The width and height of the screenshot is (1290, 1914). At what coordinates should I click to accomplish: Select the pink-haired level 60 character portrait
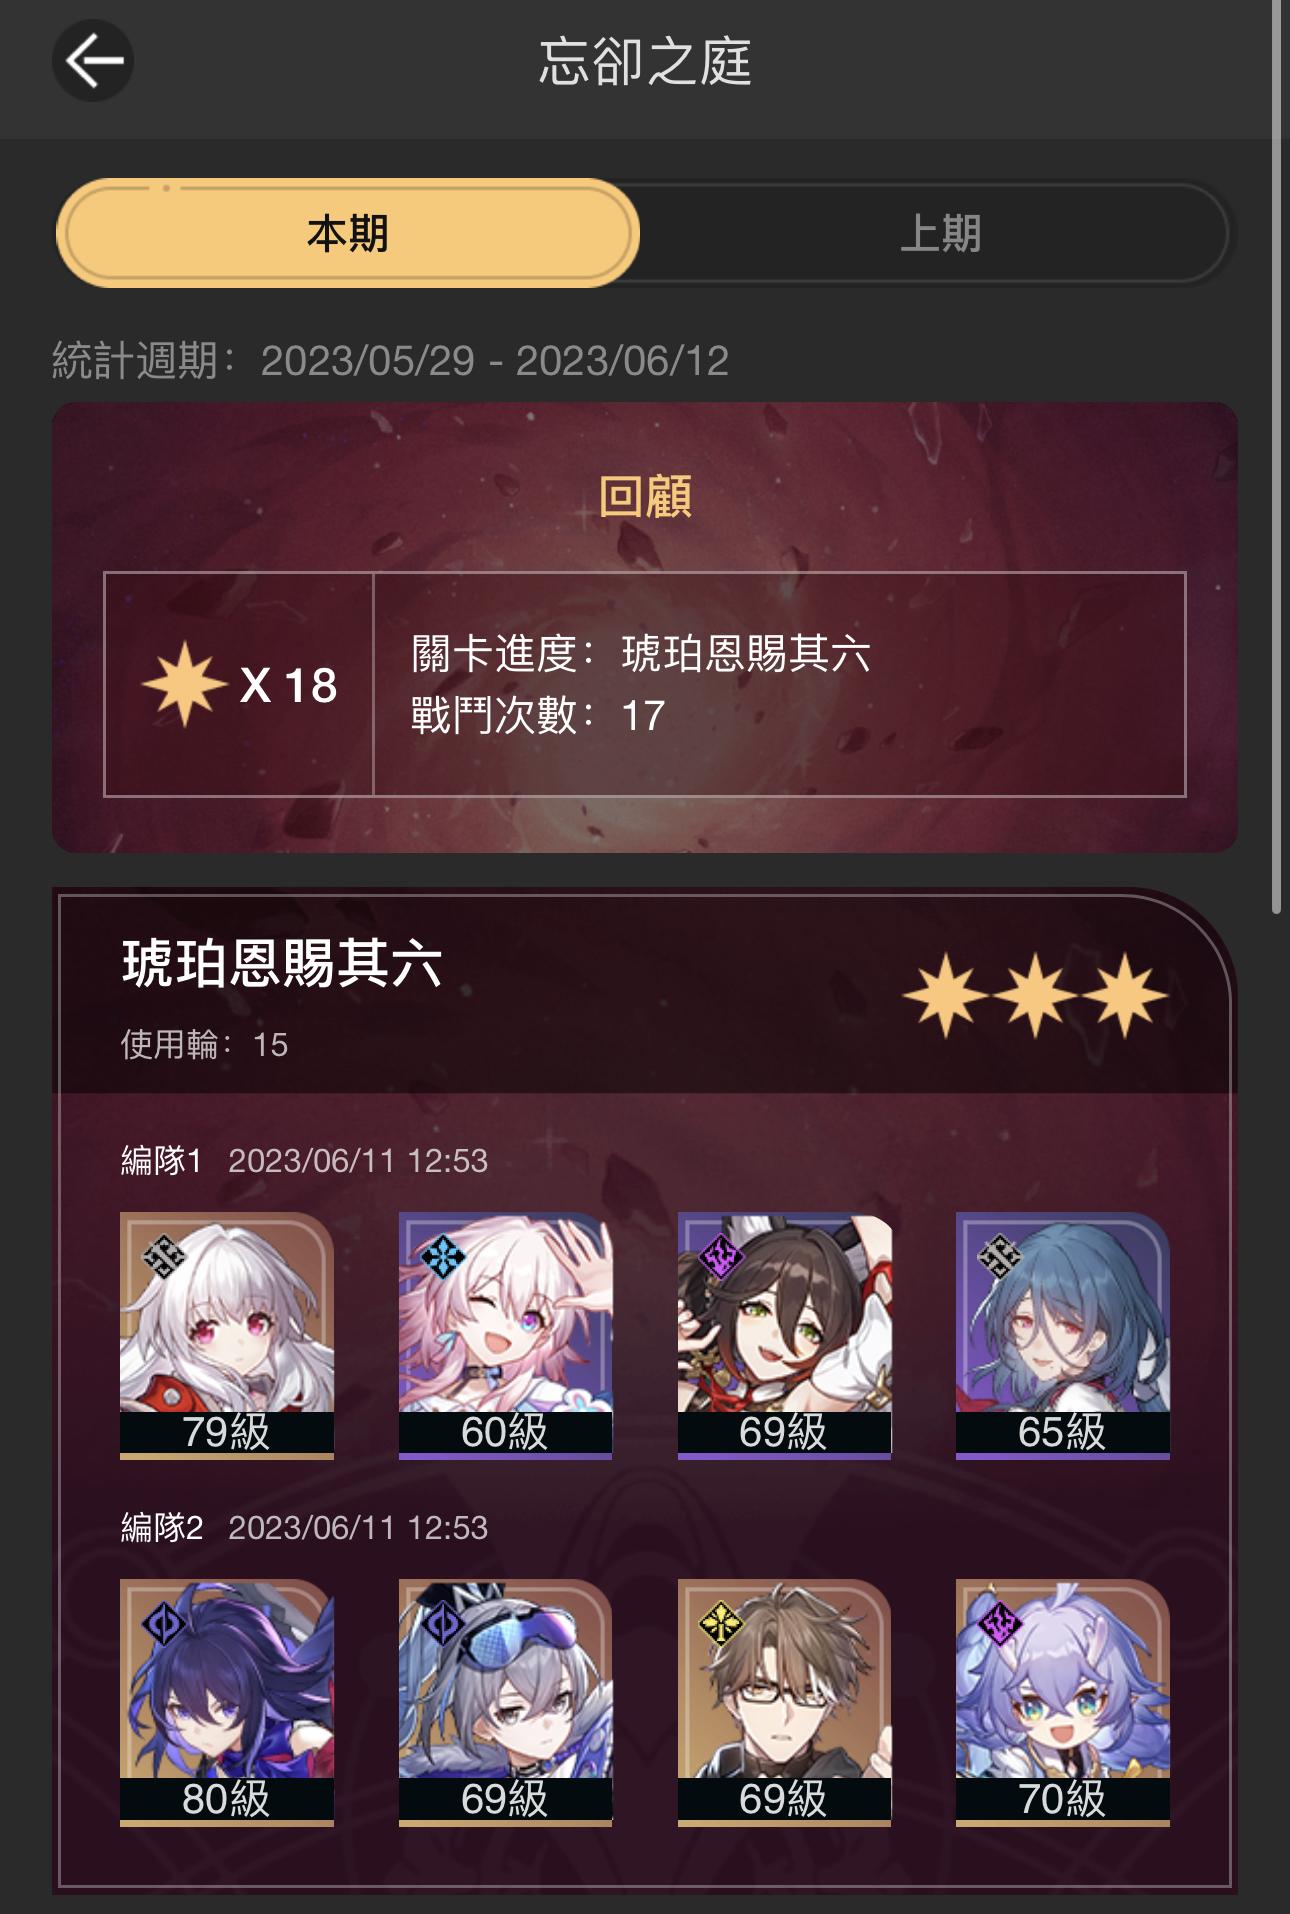click(x=505, y=1334)
